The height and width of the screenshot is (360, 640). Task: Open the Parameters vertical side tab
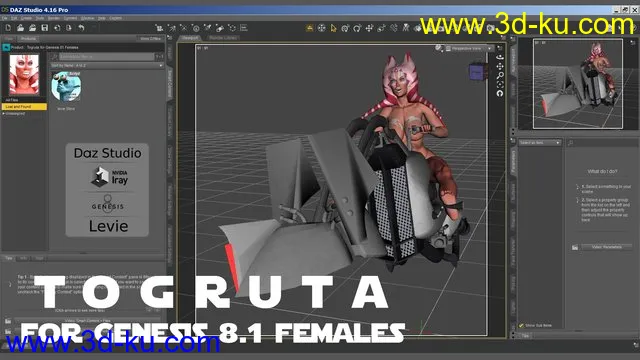point(513,161)
